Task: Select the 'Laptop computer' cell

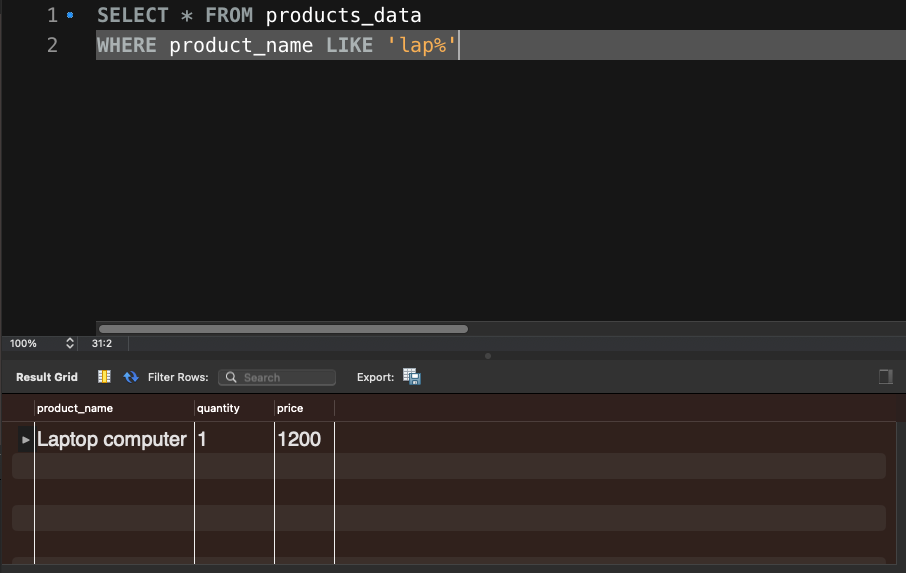Action: click(x=112, y=440)
